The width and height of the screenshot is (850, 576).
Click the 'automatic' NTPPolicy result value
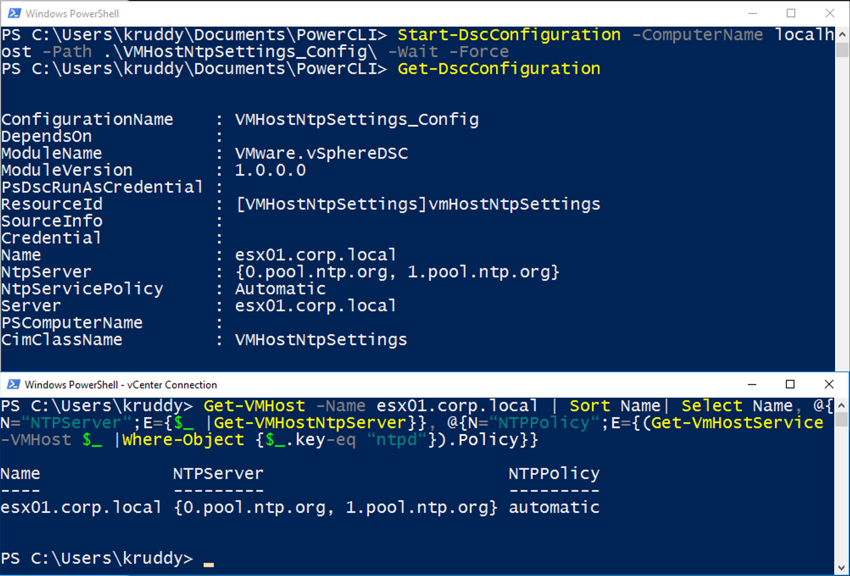tap(554, 507)
